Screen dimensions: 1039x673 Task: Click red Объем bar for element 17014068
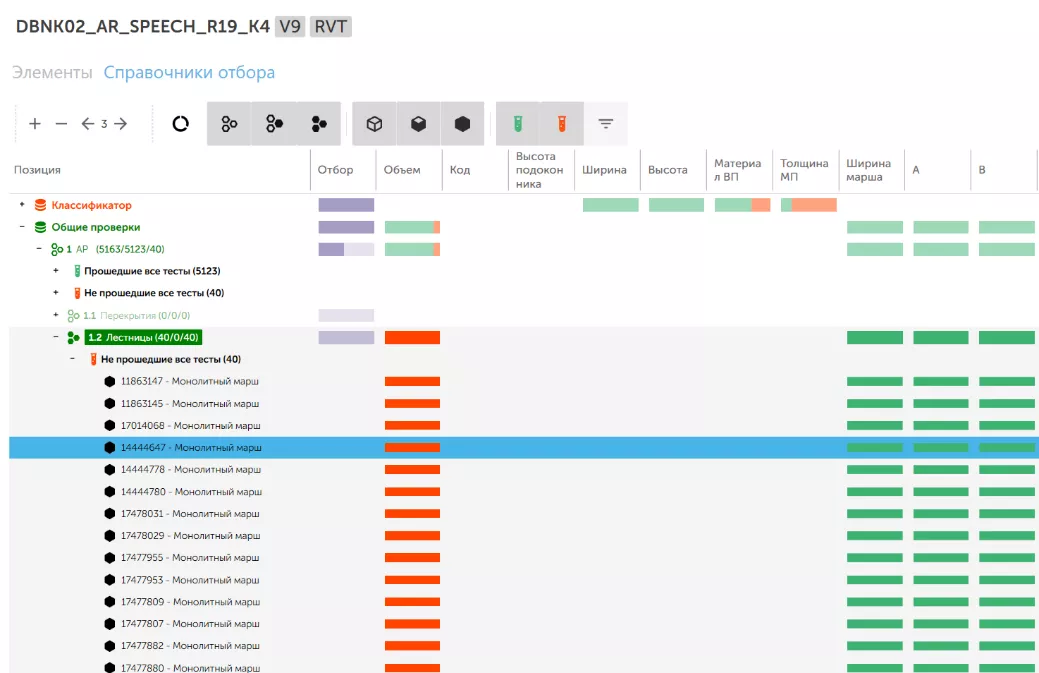pos(412,425)
